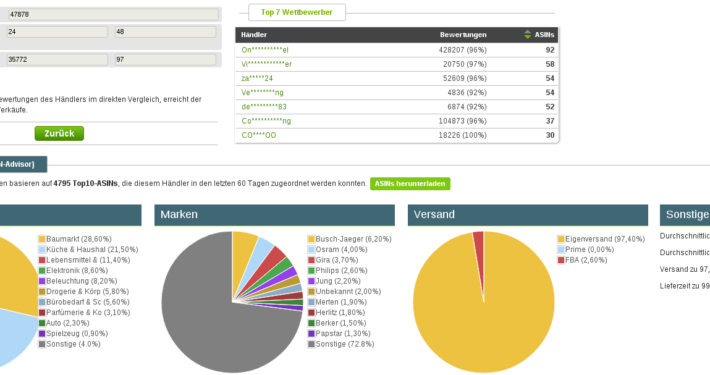
Task: Select the Osram light-blue legend swatch
Action: point(311,250)
